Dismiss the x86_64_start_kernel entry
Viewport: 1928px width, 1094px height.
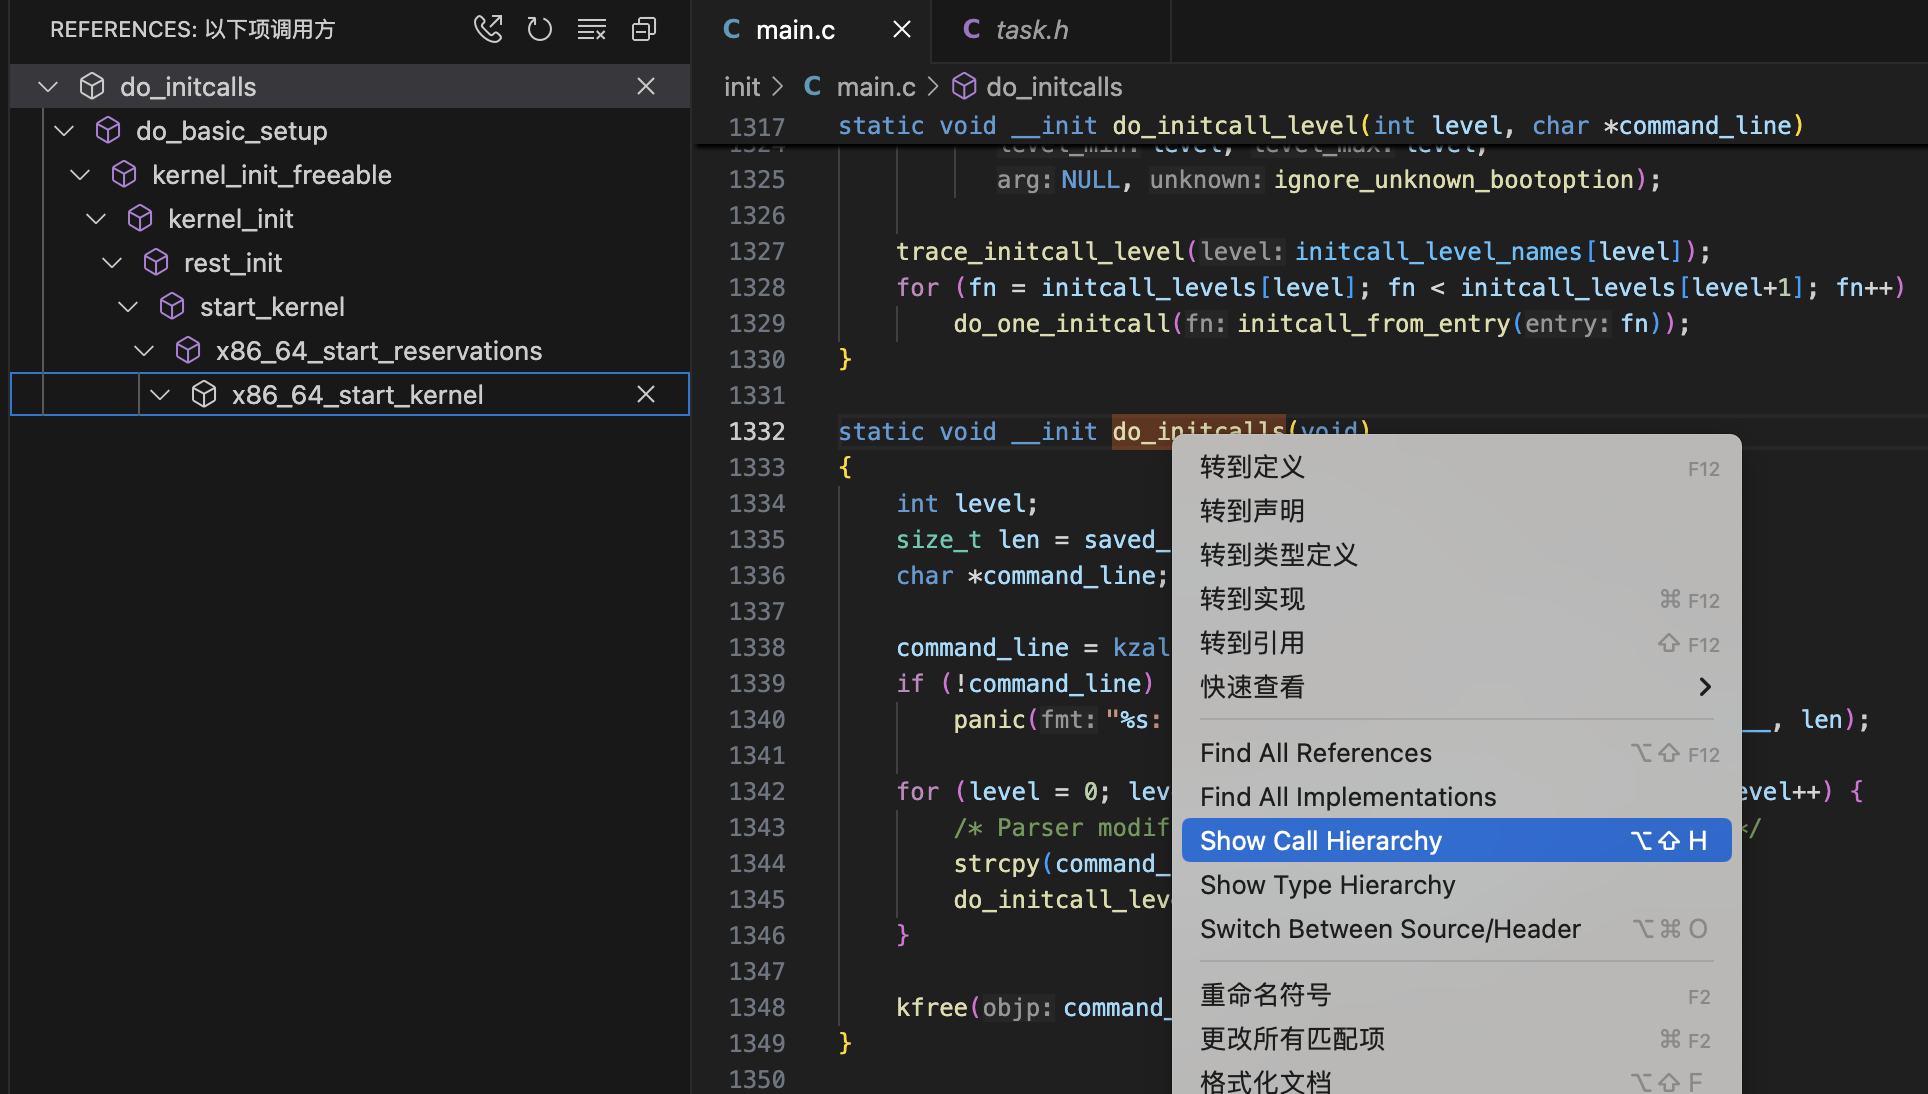point(646,395)
